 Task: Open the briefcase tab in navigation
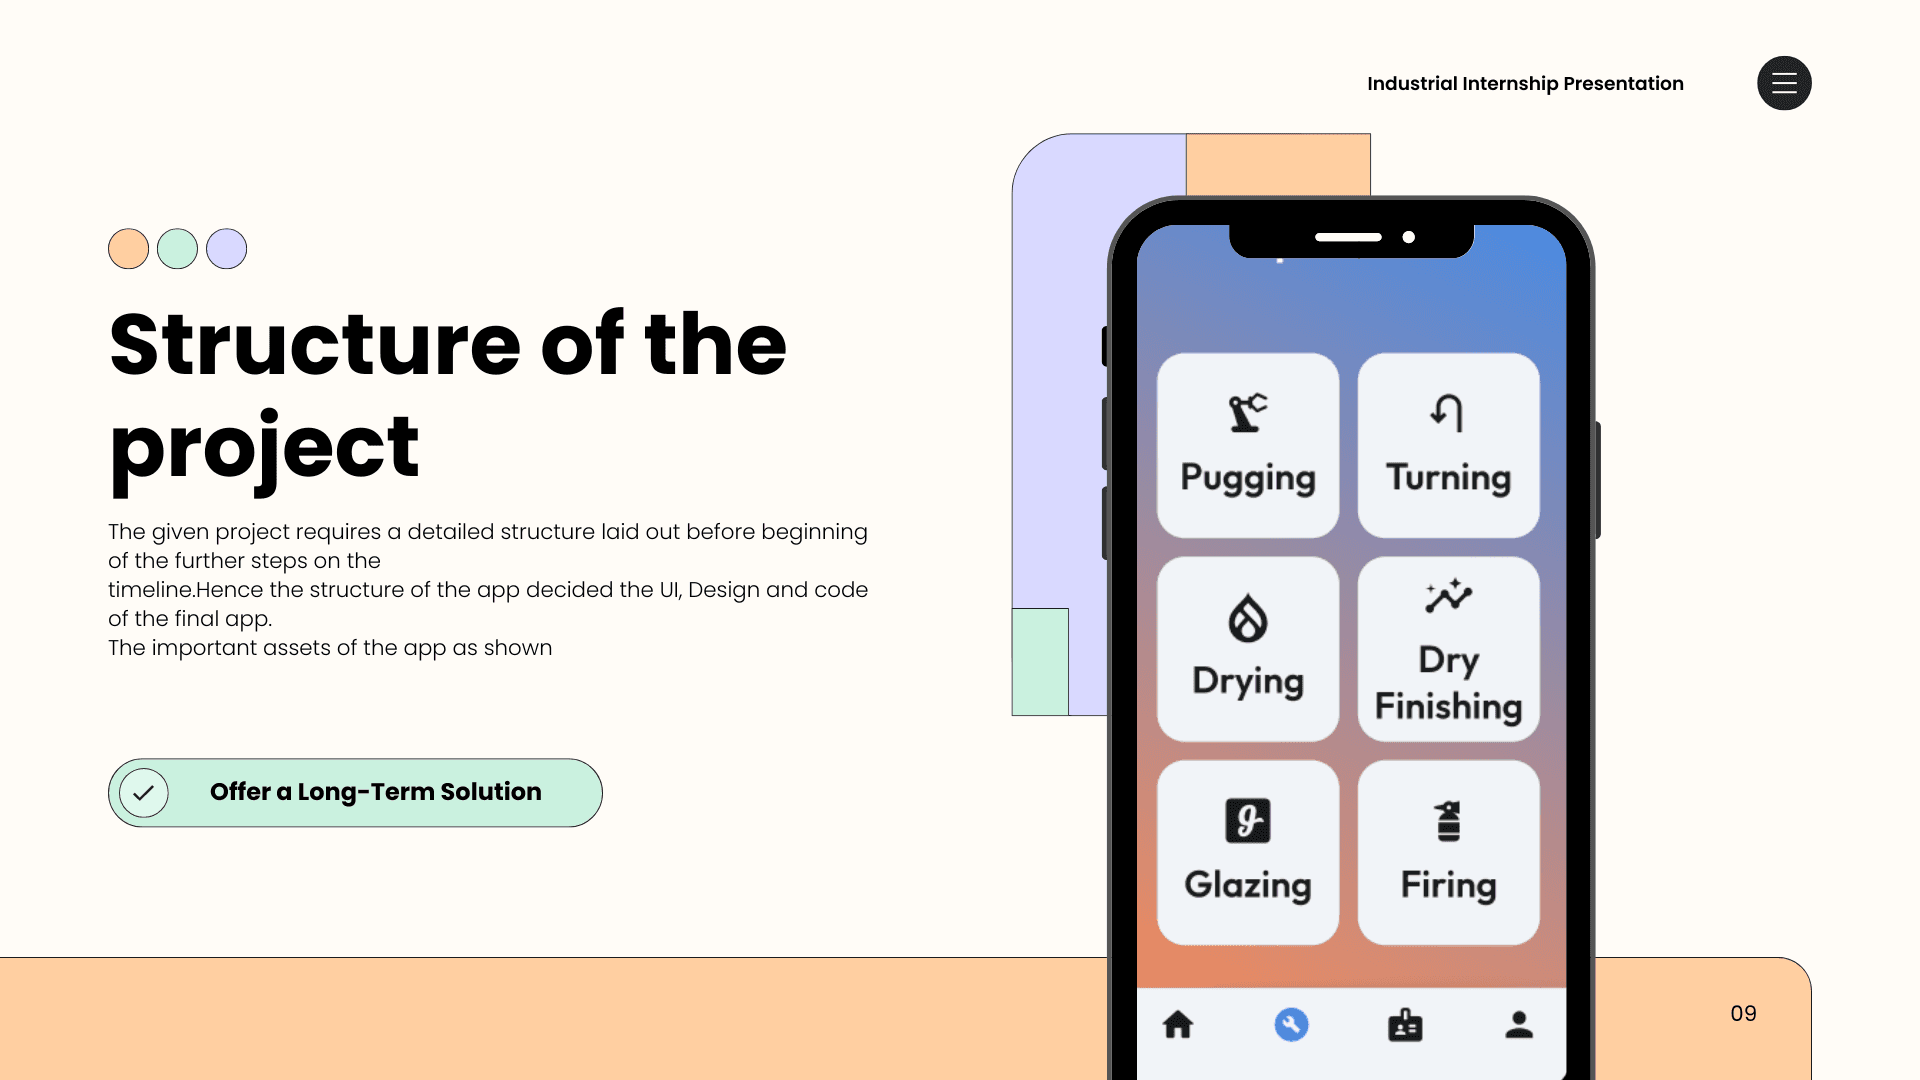click(1404, 1026)
